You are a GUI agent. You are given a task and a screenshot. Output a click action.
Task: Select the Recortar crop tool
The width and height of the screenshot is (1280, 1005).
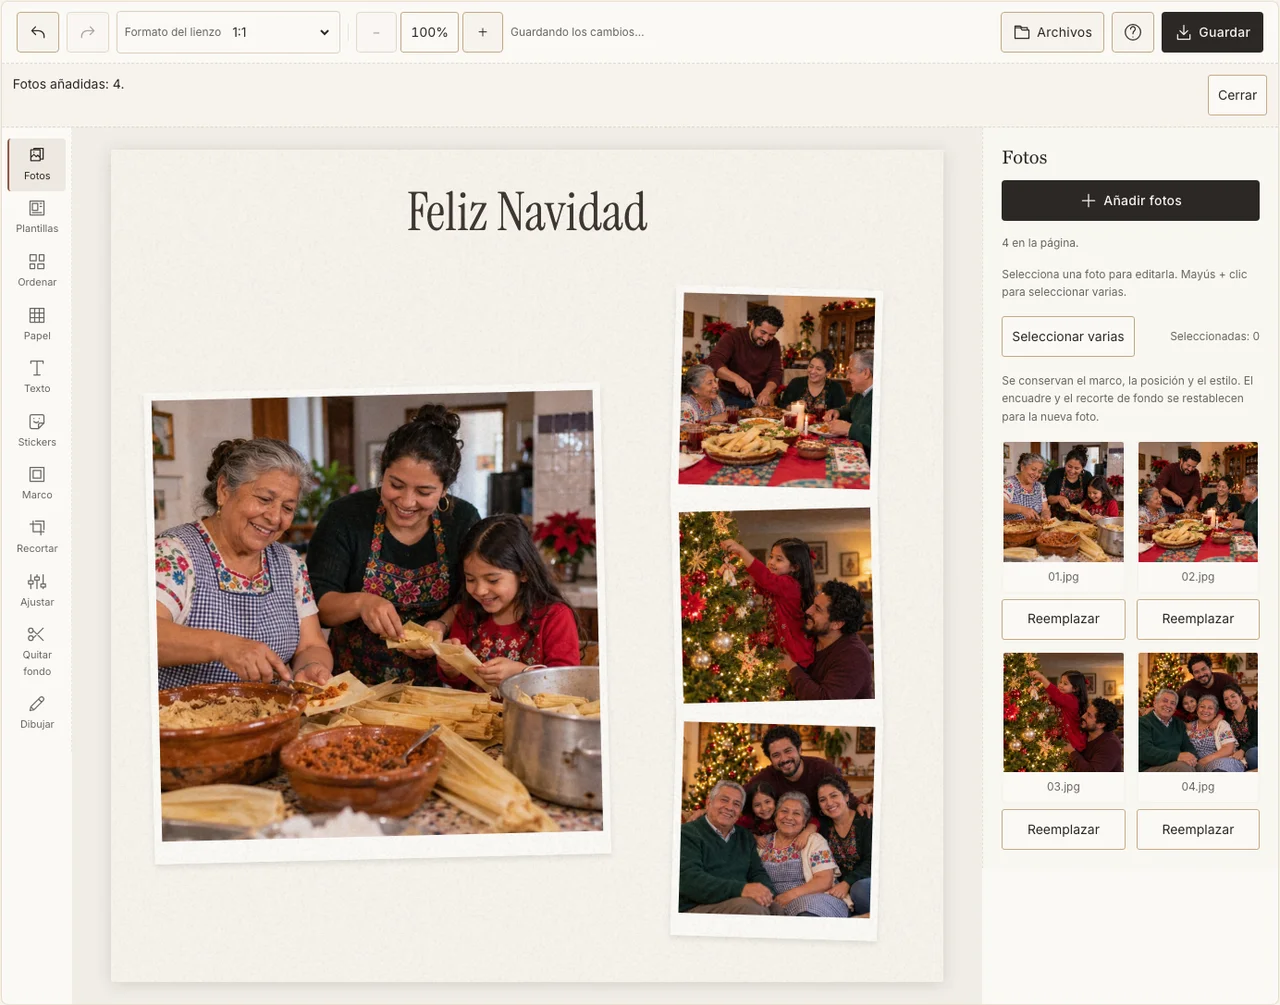37,537
